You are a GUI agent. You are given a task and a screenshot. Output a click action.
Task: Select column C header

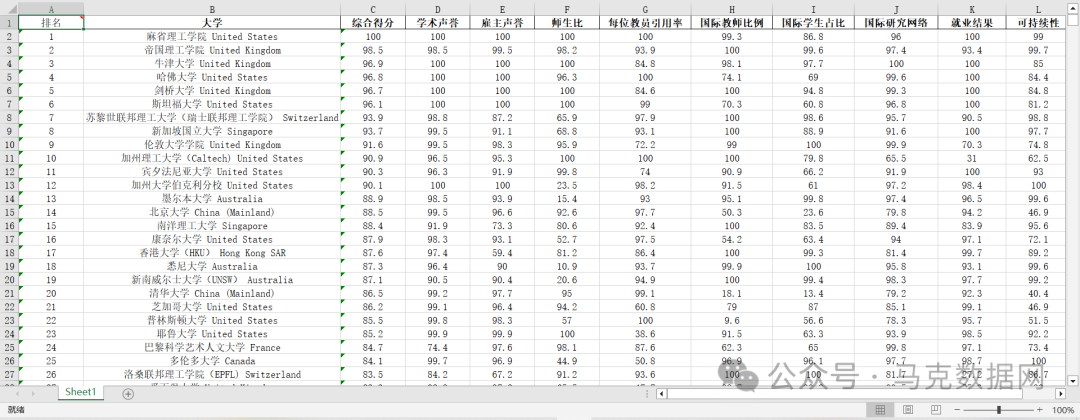point(373,9)
